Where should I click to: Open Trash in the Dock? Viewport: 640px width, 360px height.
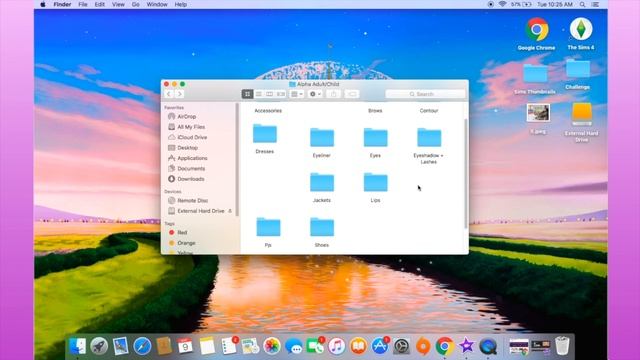562,346
